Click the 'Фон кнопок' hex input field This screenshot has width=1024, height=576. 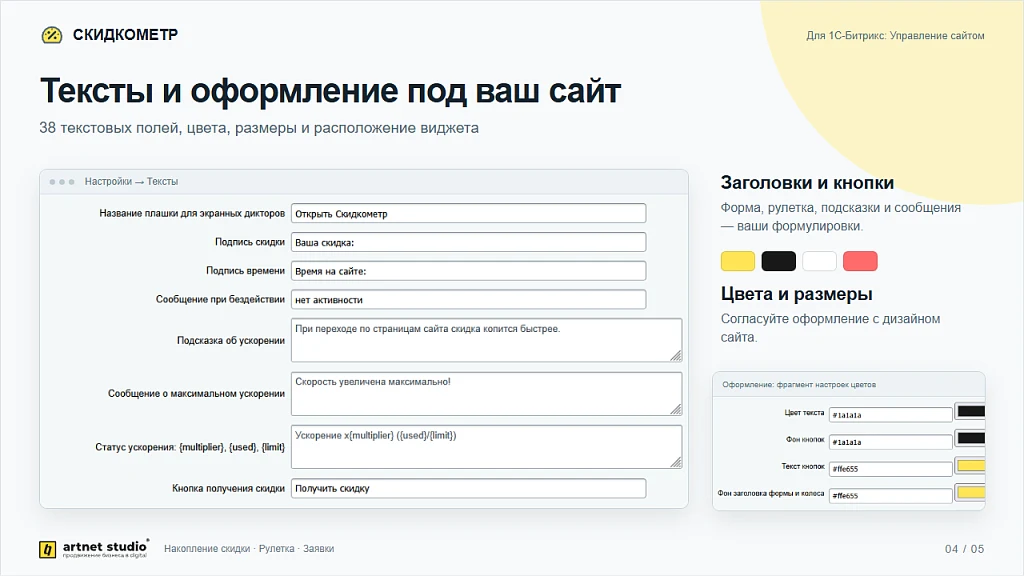click(891, 442)
